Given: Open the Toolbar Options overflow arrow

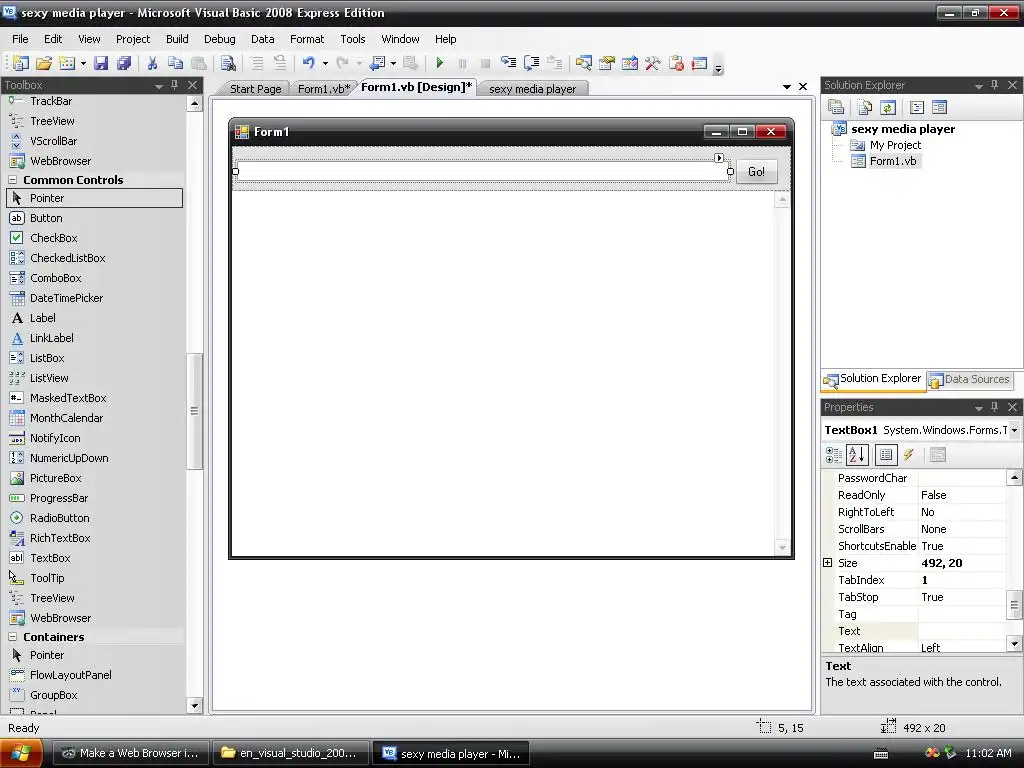Looking at the screenshot, I should 718,68.
